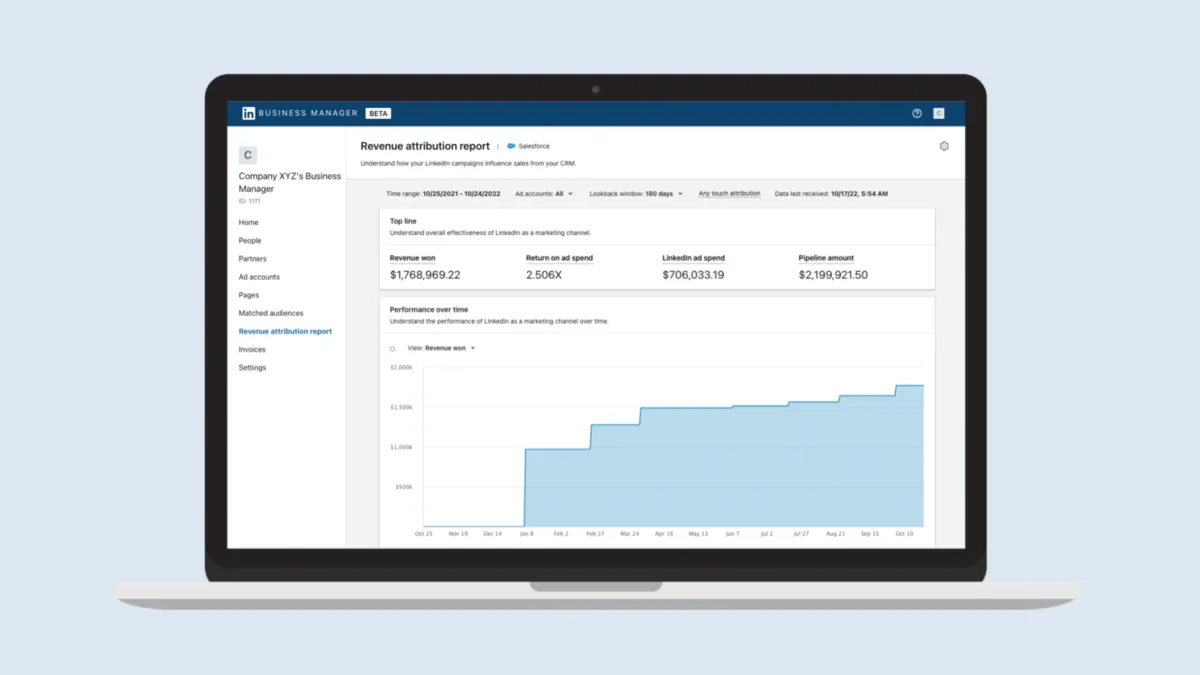Open the Help question mark icon

click(x=916, y=113)
